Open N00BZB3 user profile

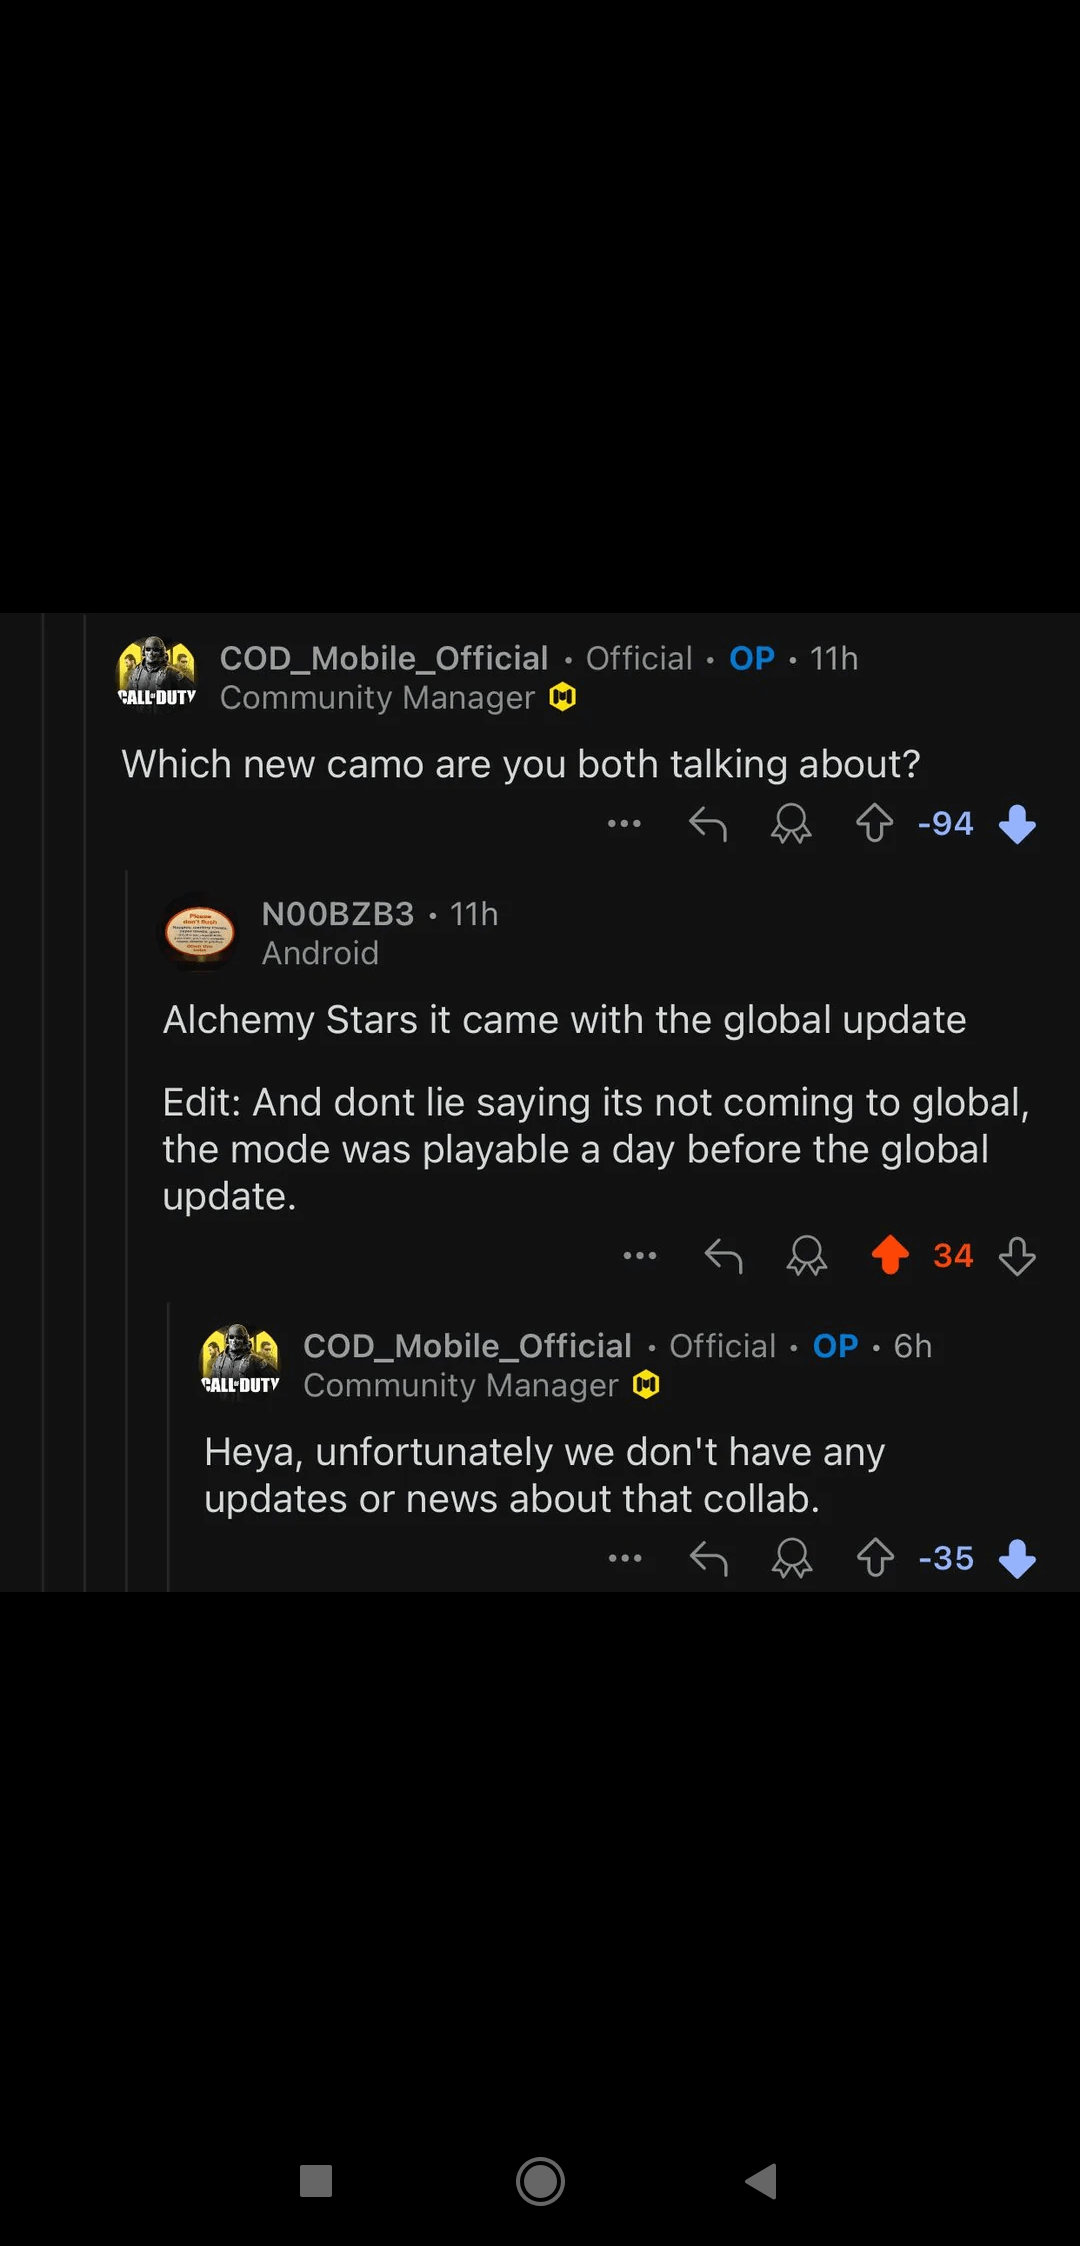(x=338, y=914)
